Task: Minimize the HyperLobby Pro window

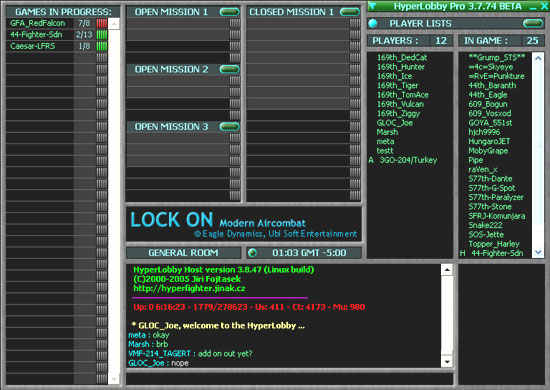Action: [533, 7]
